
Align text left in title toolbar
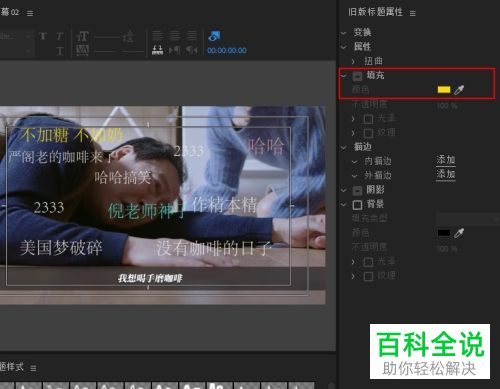click(158, 35)
